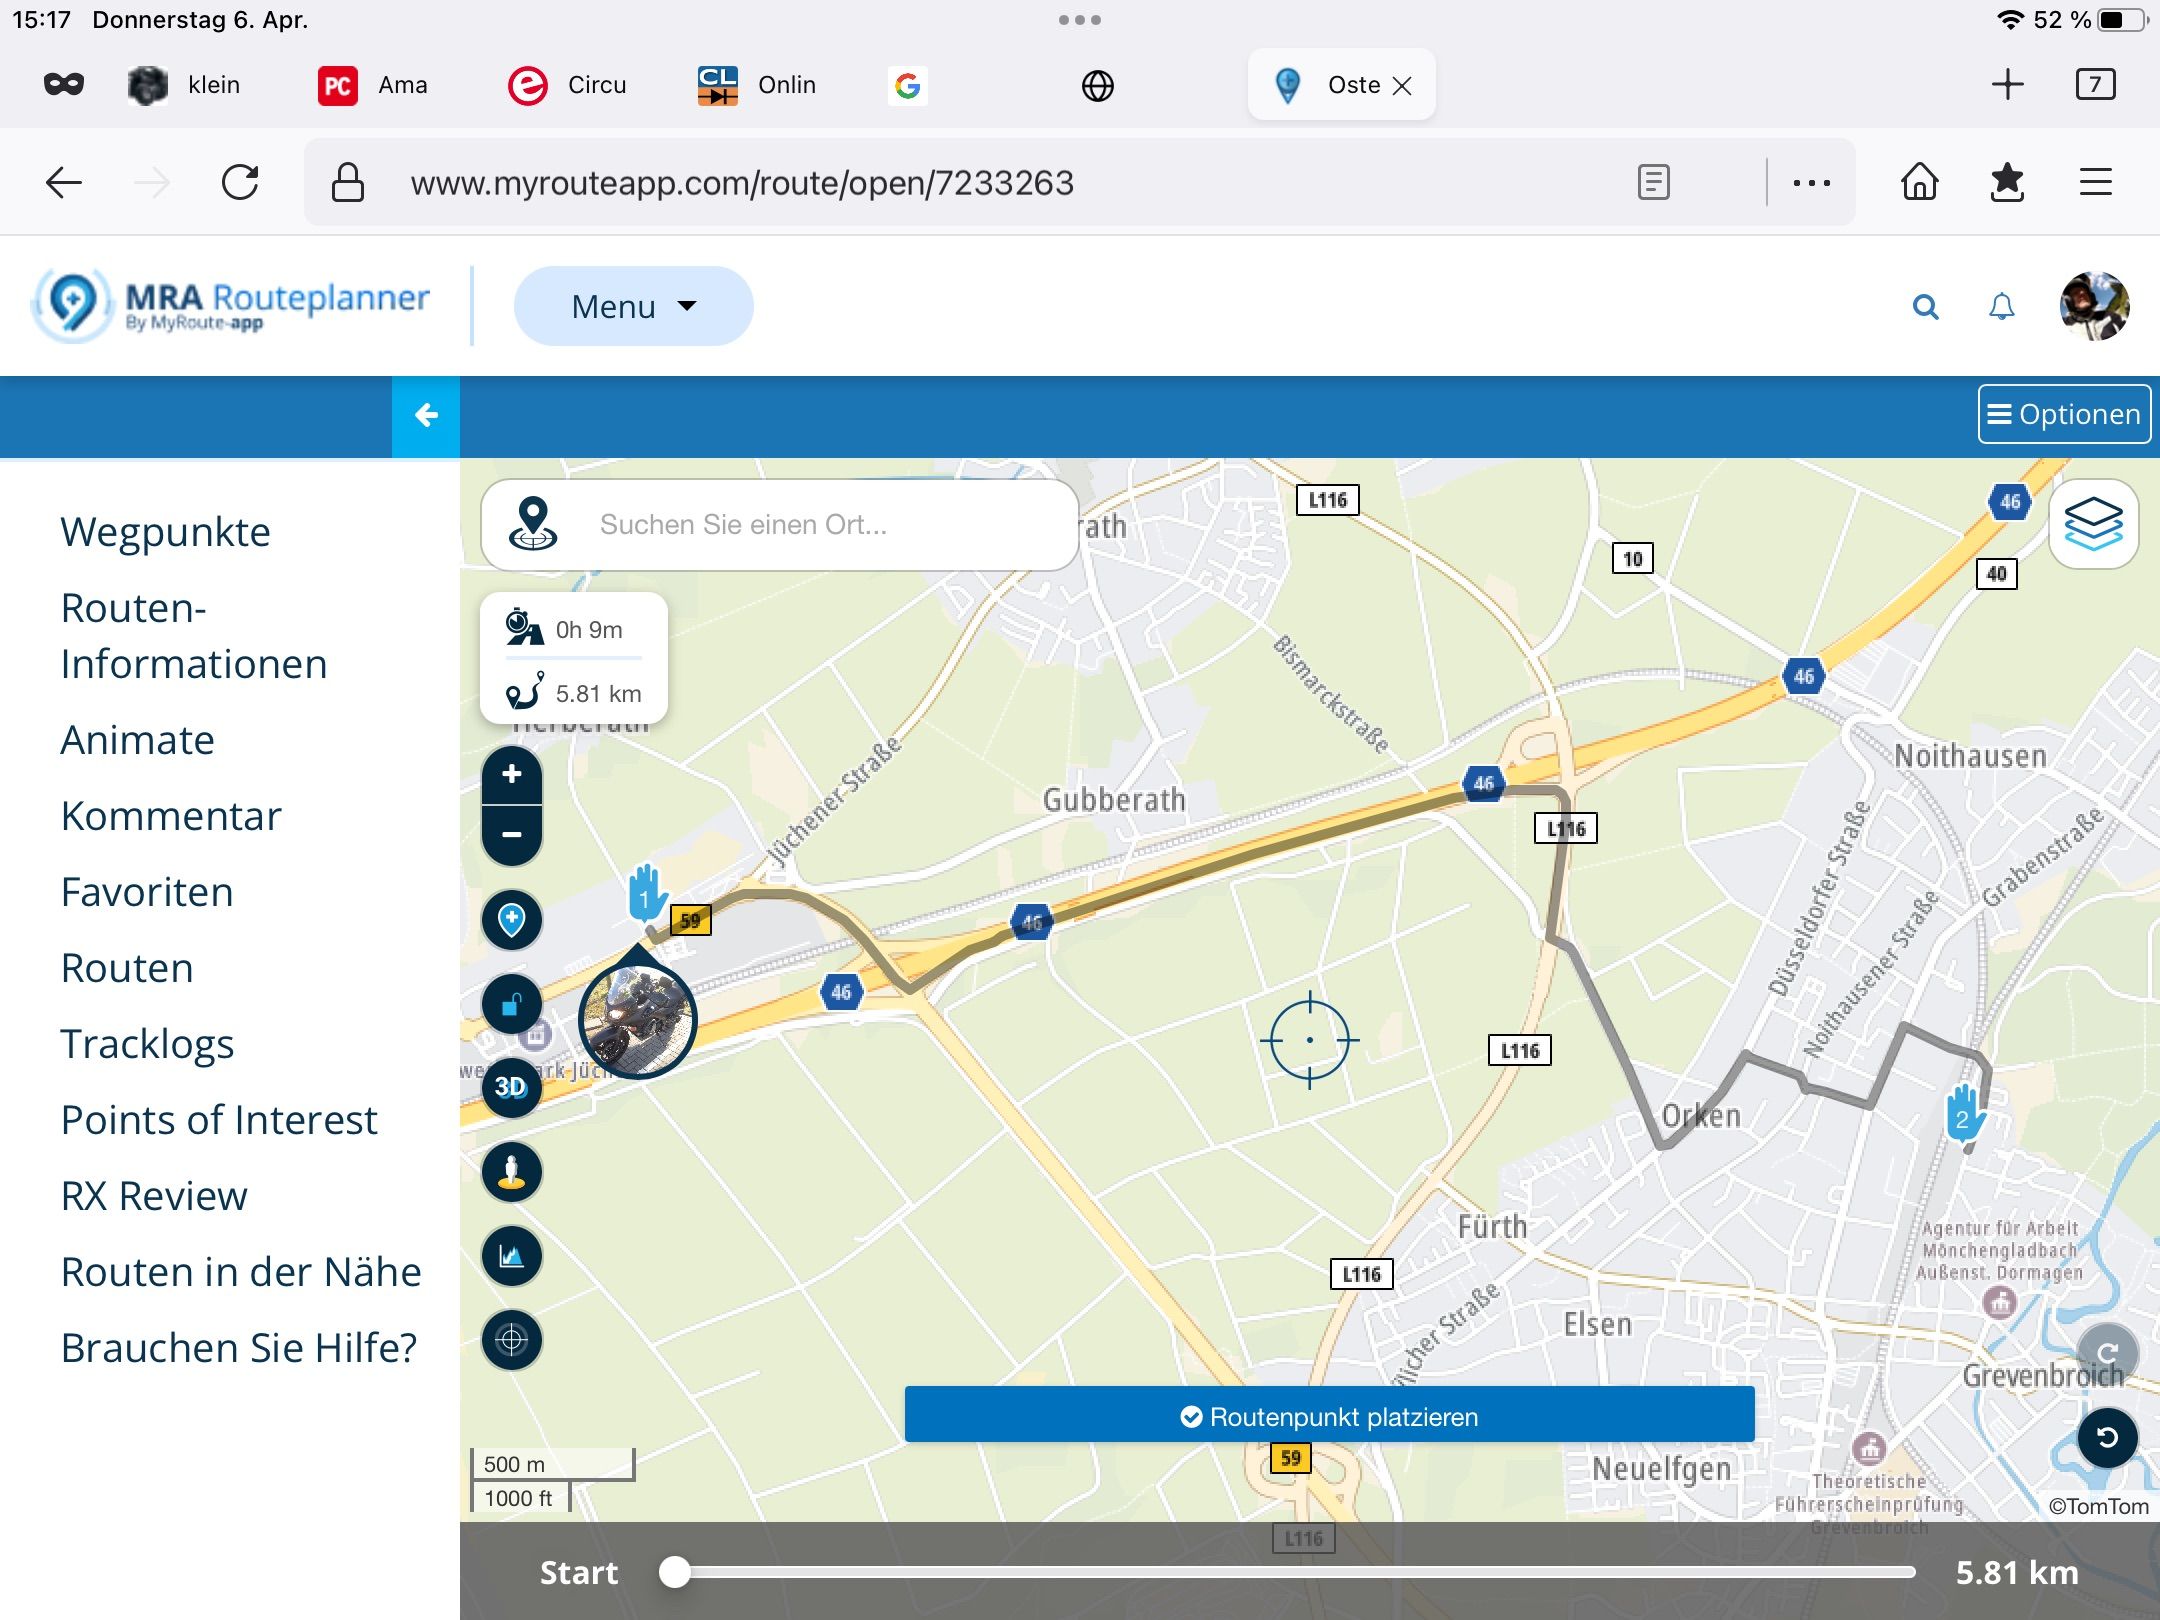Open Kommentar section
The image size is (2160, 1620).
click(x=171, y=816)
